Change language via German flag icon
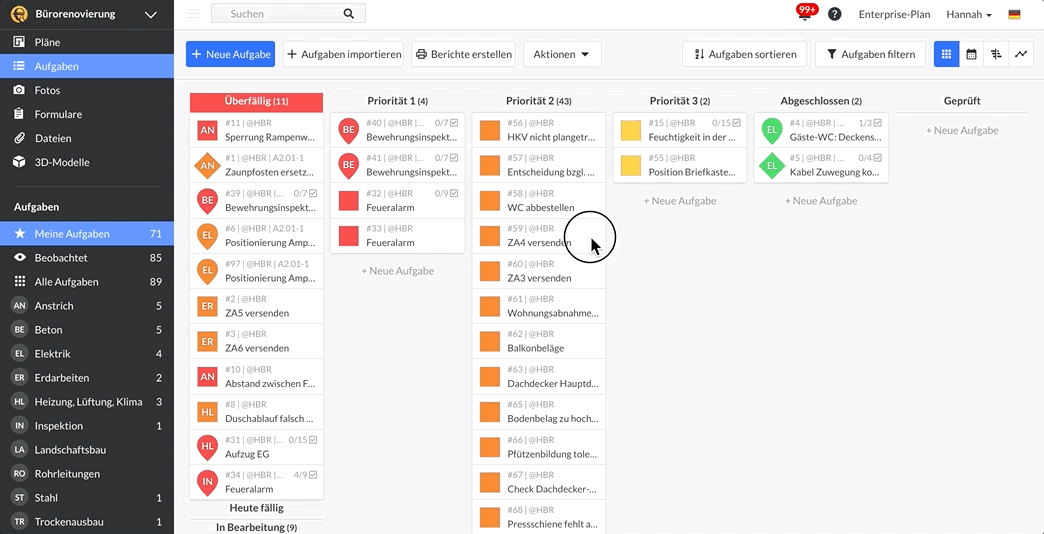1044x534 pixels. [1014, 14]
